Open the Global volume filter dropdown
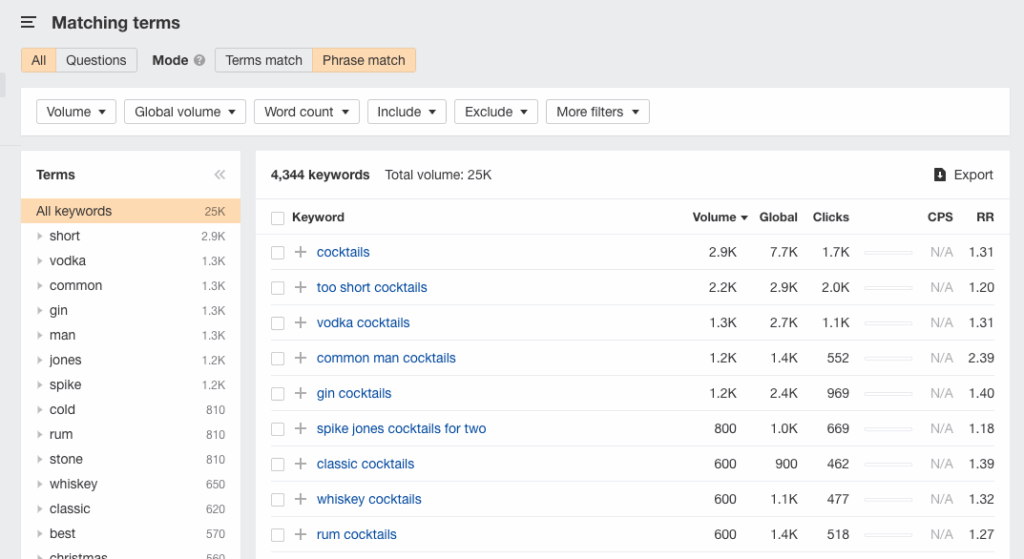This screenshot has width=1024, height=559. 185,112
